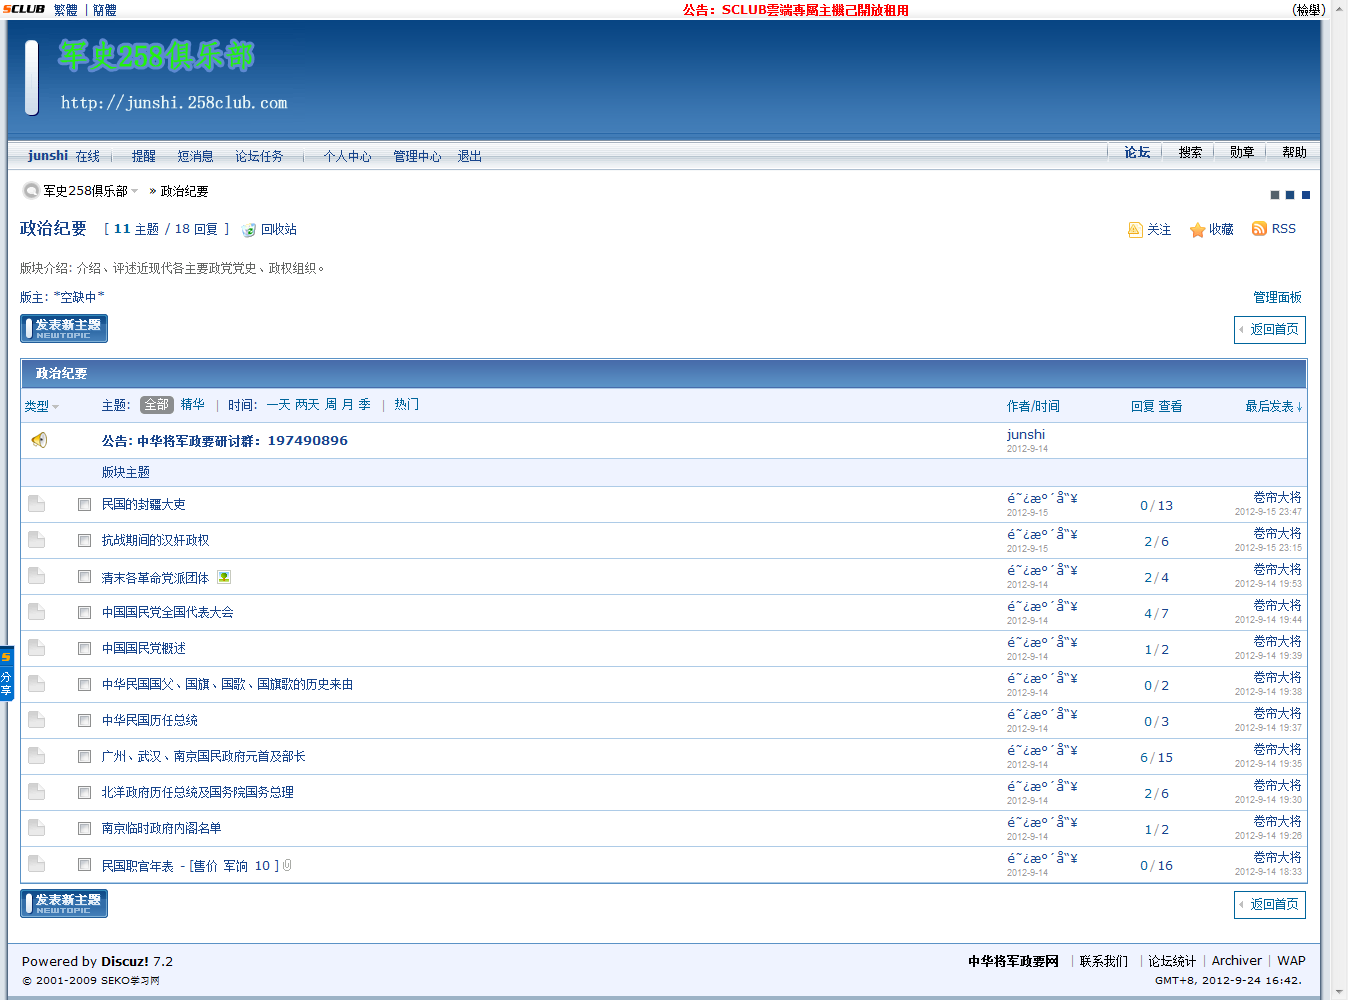Image resolution: width=1349 pixels, height=1000 pixels.
Task: Filter threads by 精华
Action: 193,405
